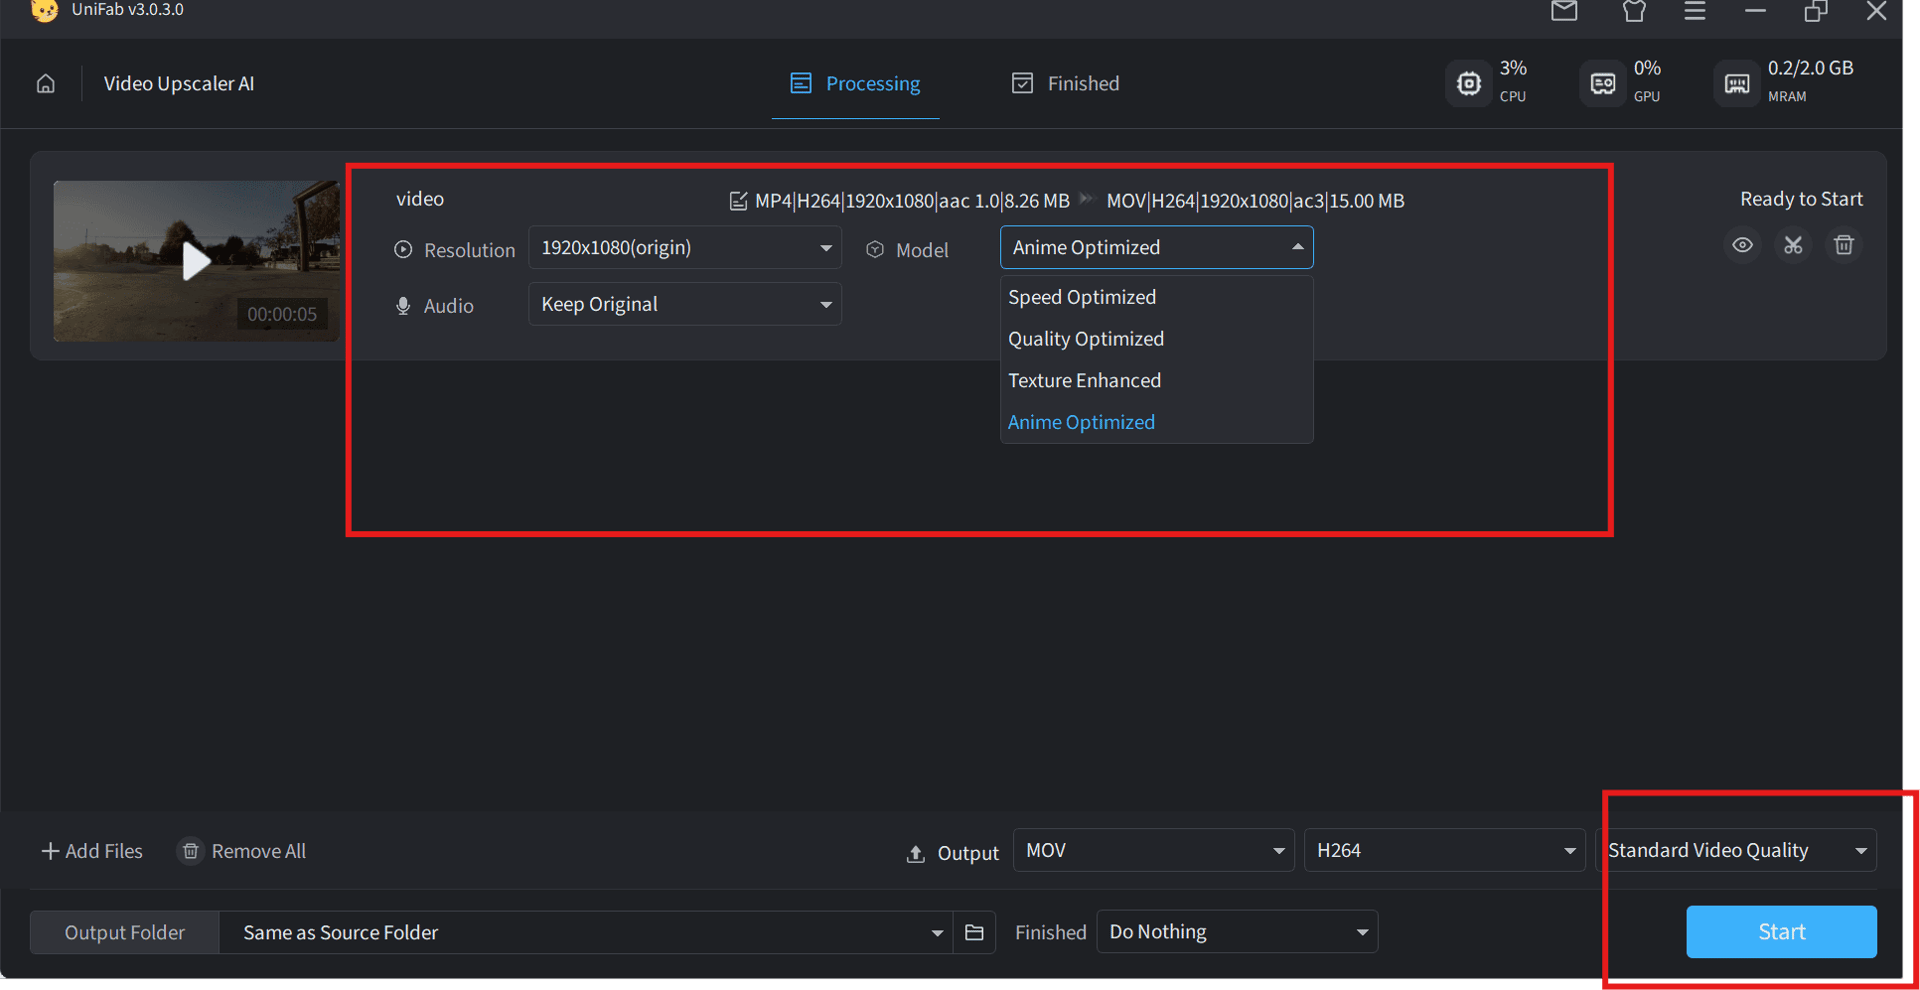Open the hamburger menu

tap(1694, 11)
